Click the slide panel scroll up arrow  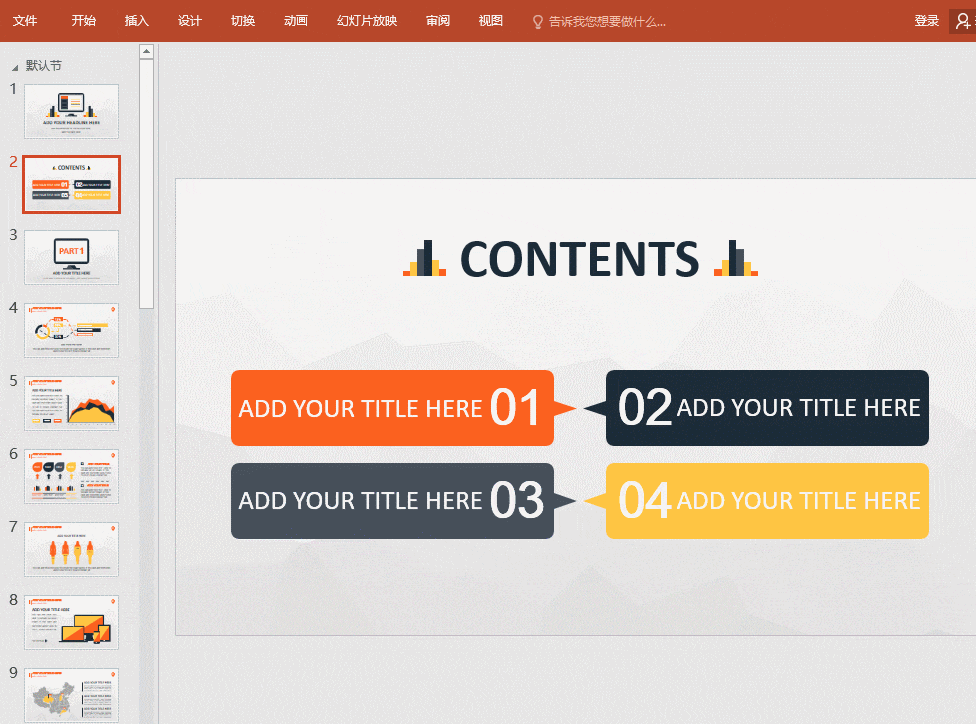pyautogui.click(x=146, y=52)
